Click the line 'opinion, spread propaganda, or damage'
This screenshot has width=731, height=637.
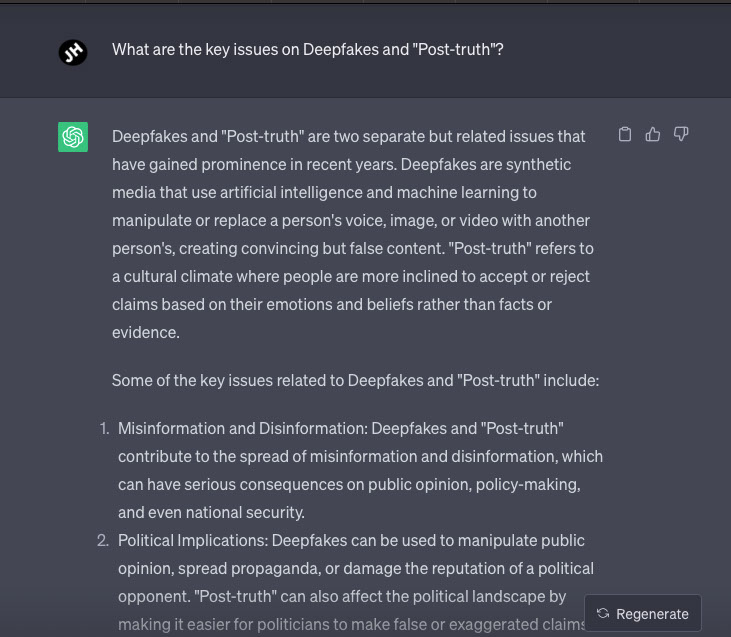click(355, 568)
